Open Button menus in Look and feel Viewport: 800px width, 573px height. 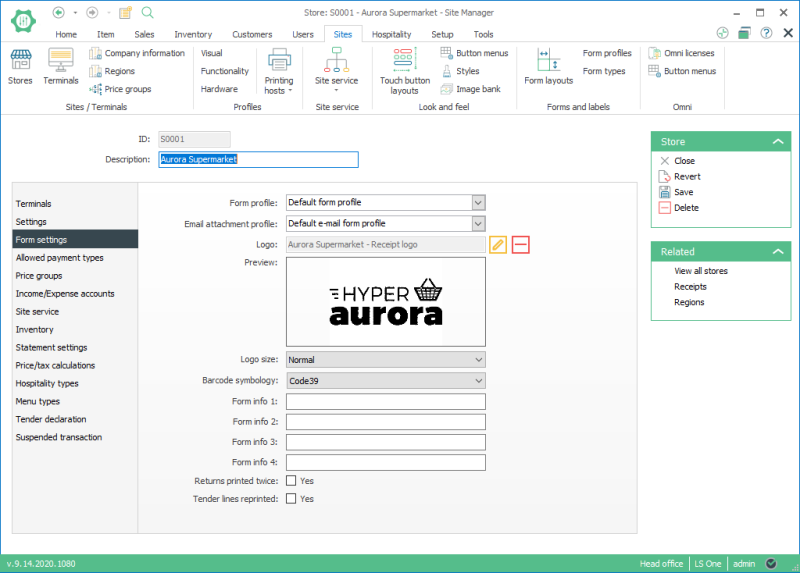click(x=474, y=53)
